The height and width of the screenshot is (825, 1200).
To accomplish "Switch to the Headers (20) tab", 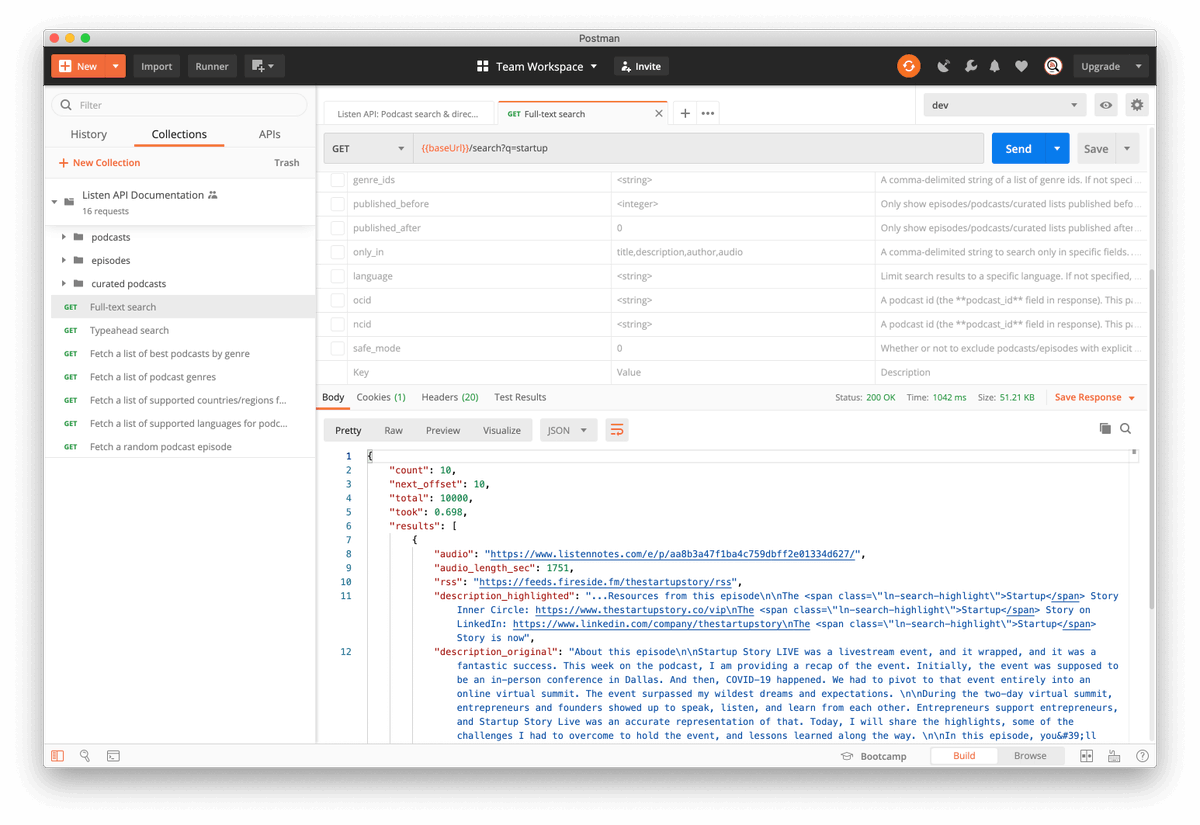I will click(x=449, y=396).
